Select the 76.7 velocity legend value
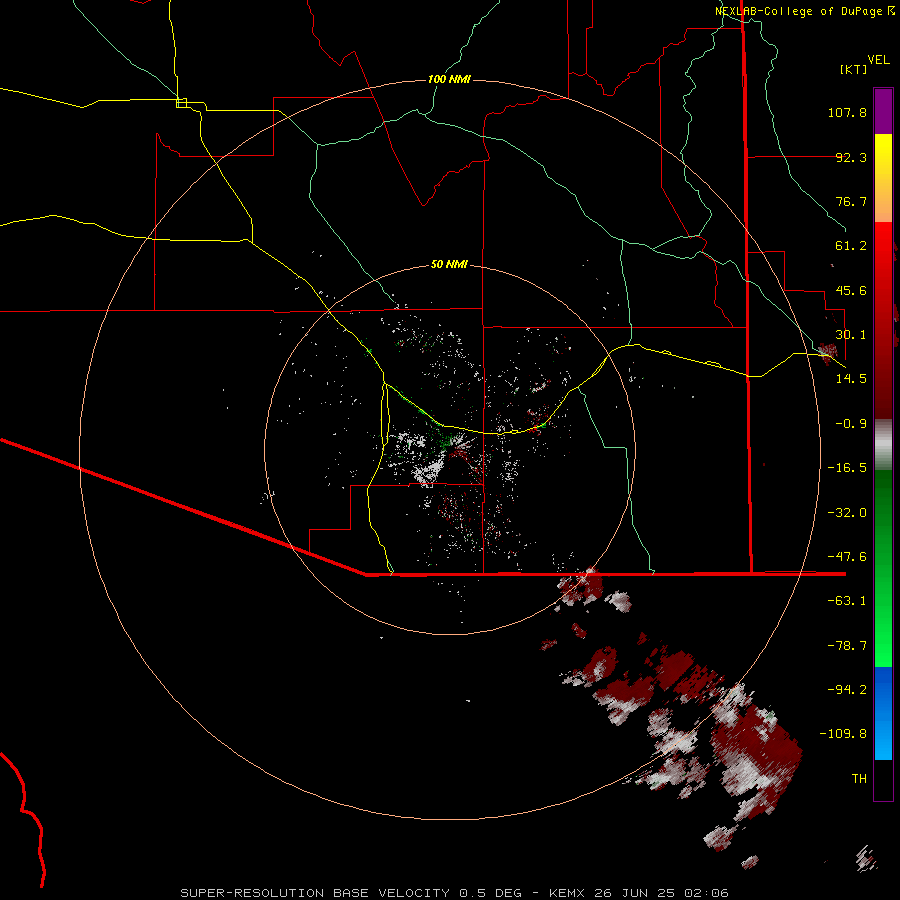The width and height of the screenshot is (900, 900). click(x=851, y=201)
